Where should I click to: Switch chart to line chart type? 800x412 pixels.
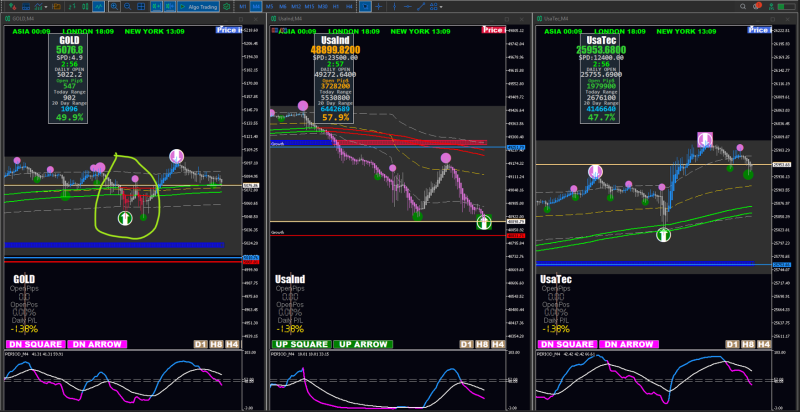98,7
